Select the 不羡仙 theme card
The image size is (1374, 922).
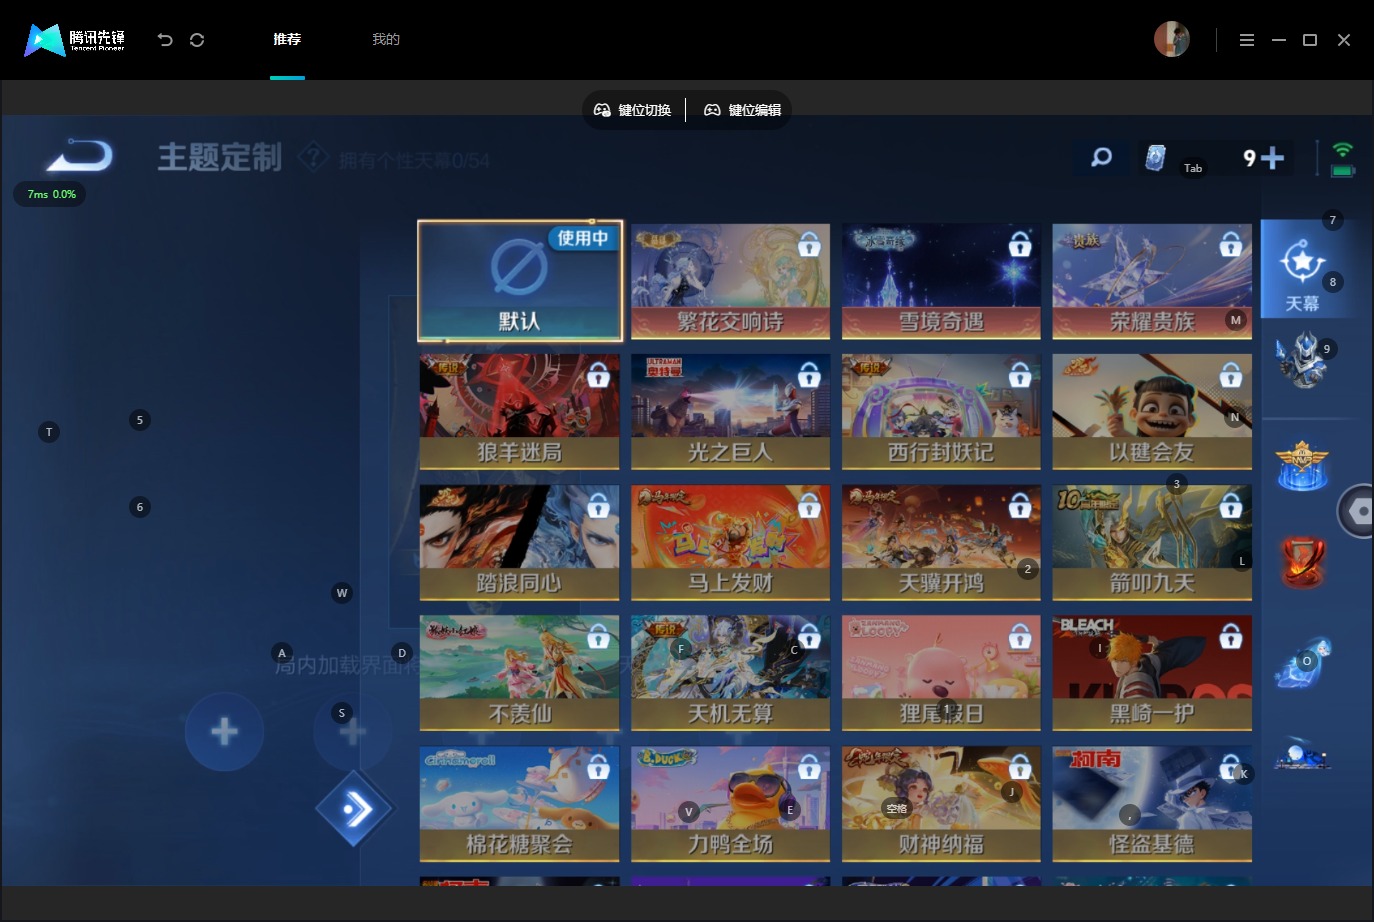click(x=520, y=673)
